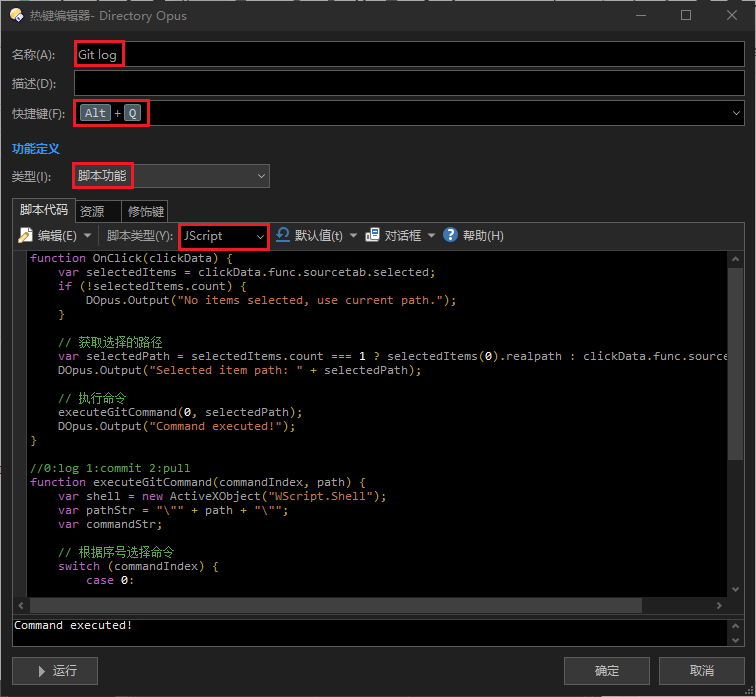Expand the 默认值(t) dropdown arrow
756x697 pixels.
[353, 236]
